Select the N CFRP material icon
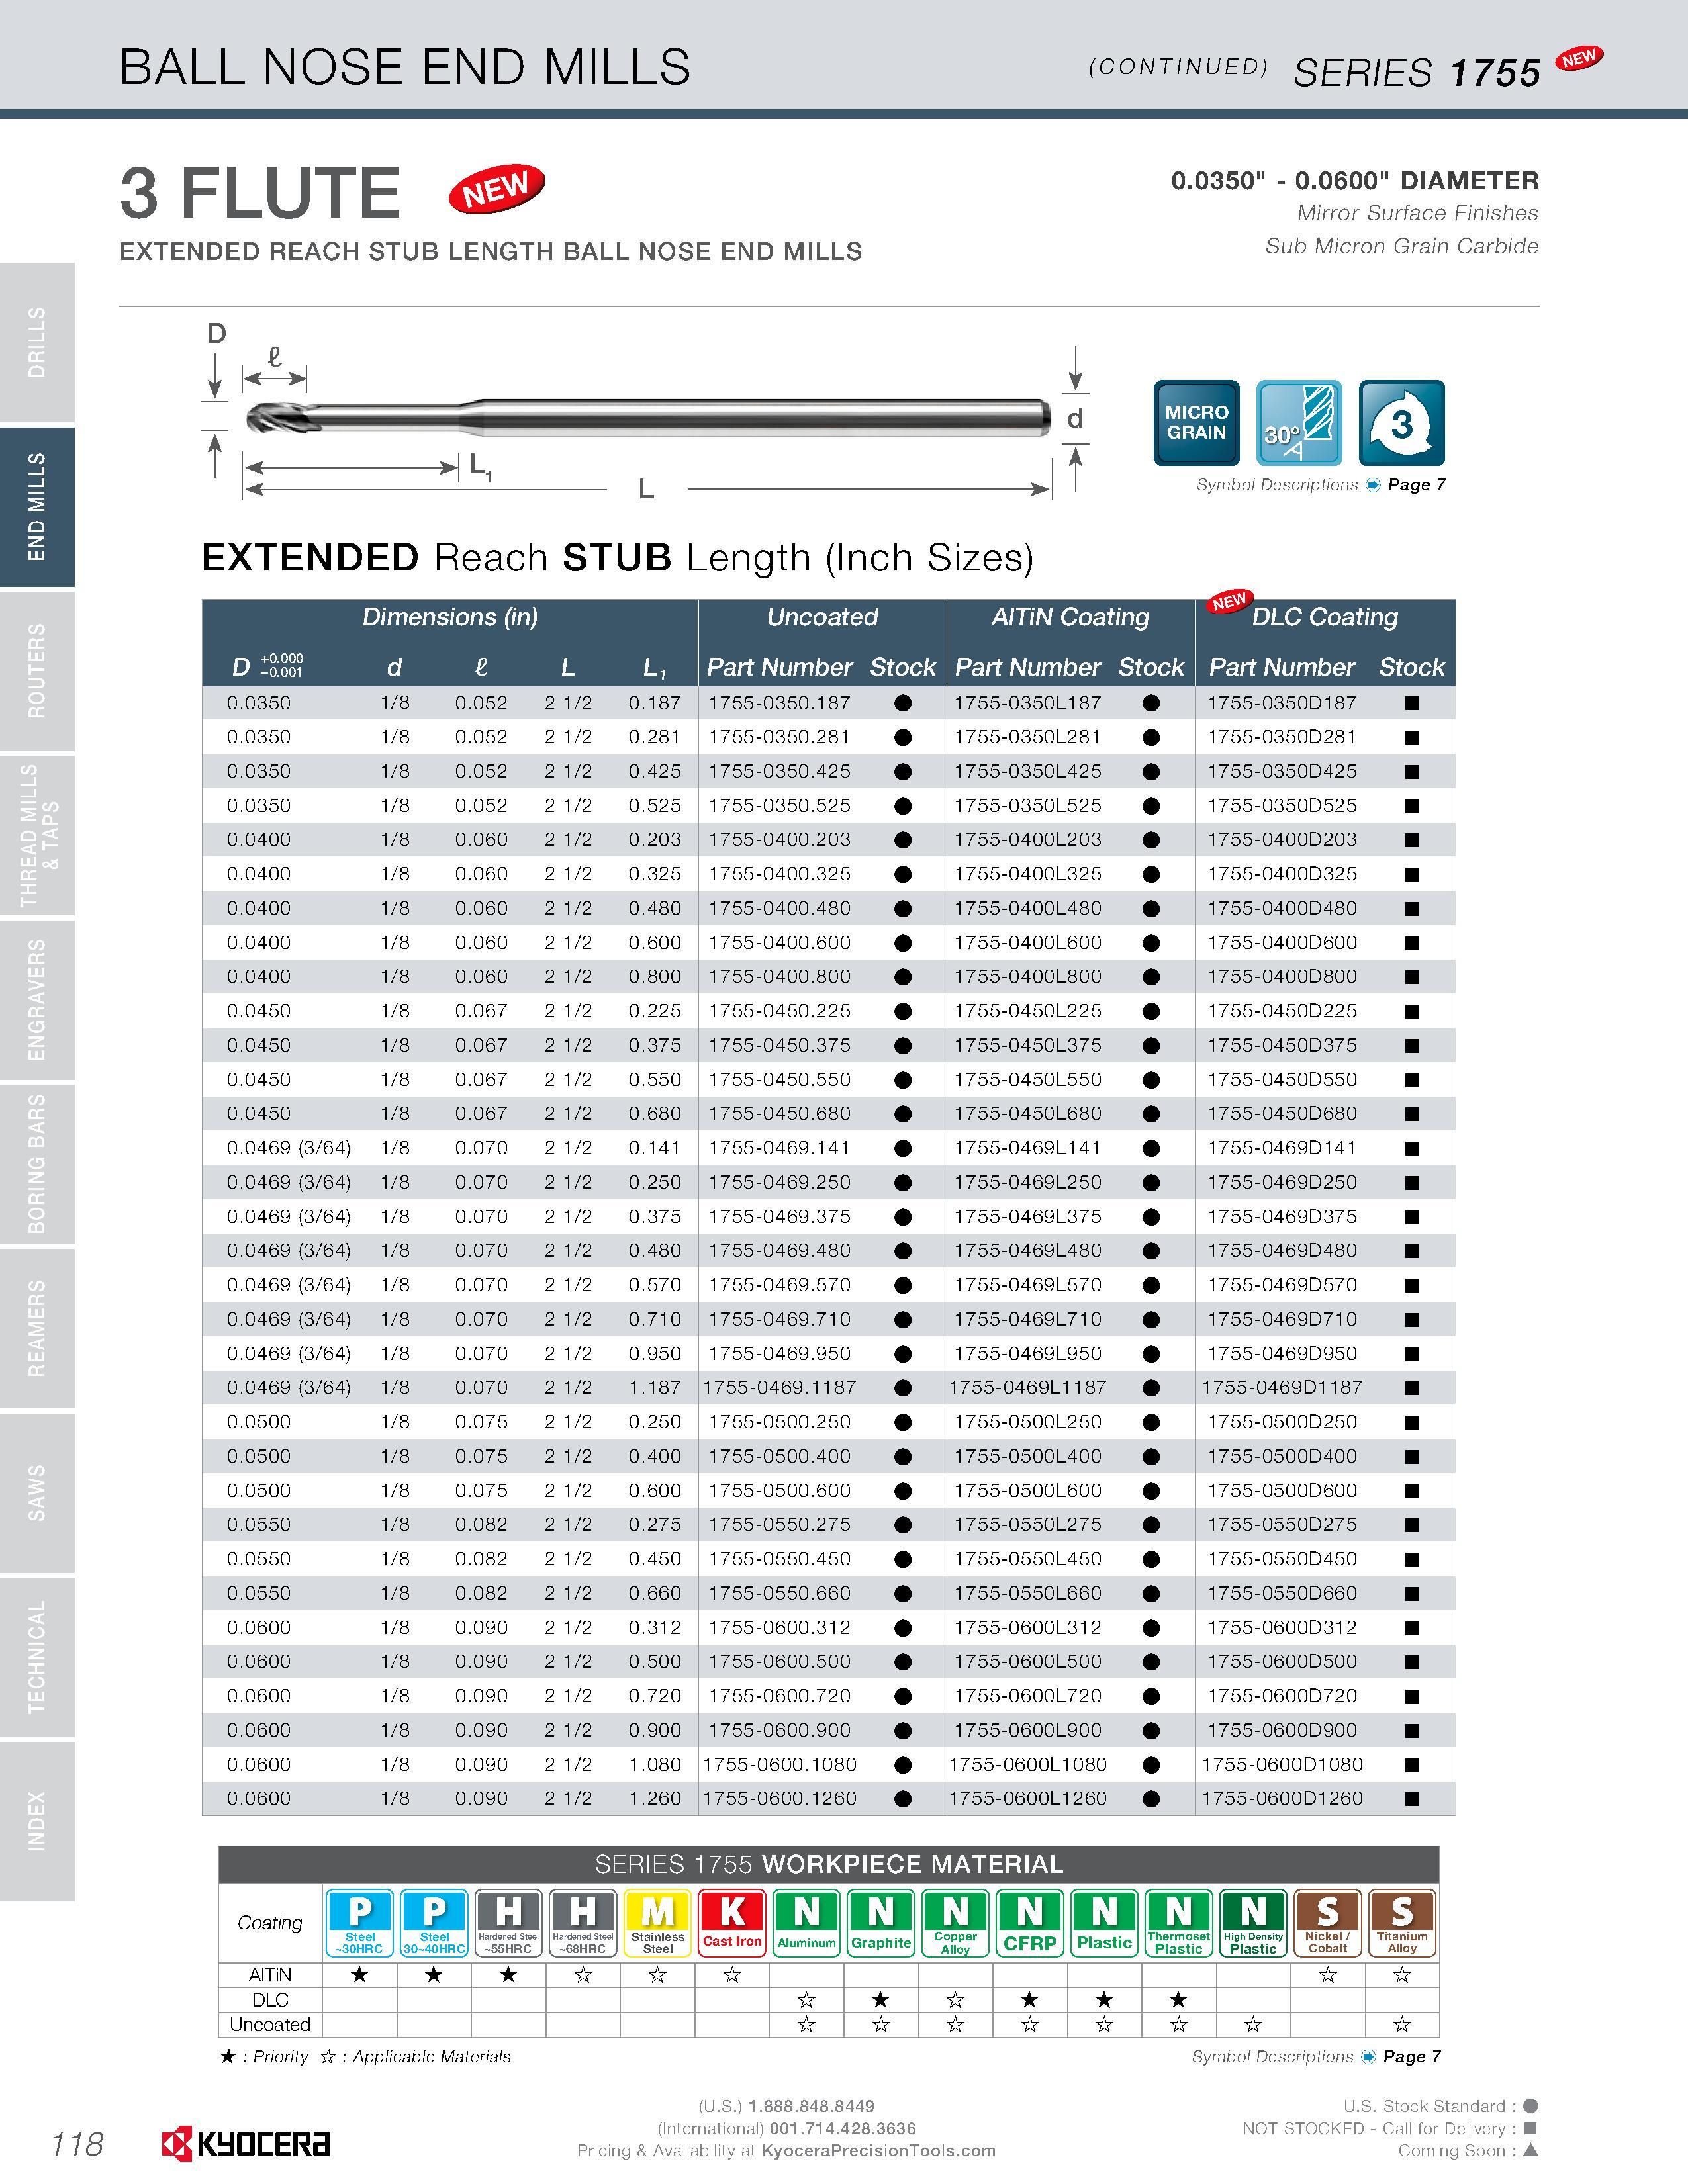 1030,1923
